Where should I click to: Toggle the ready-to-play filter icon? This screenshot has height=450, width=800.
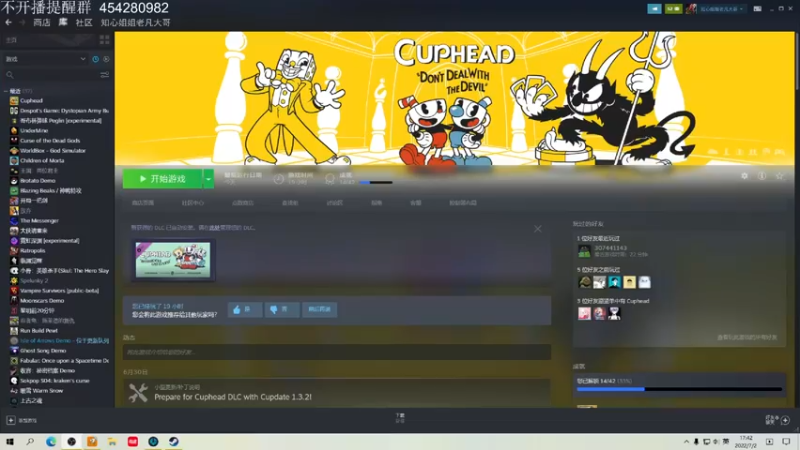[x=106, y=59]
